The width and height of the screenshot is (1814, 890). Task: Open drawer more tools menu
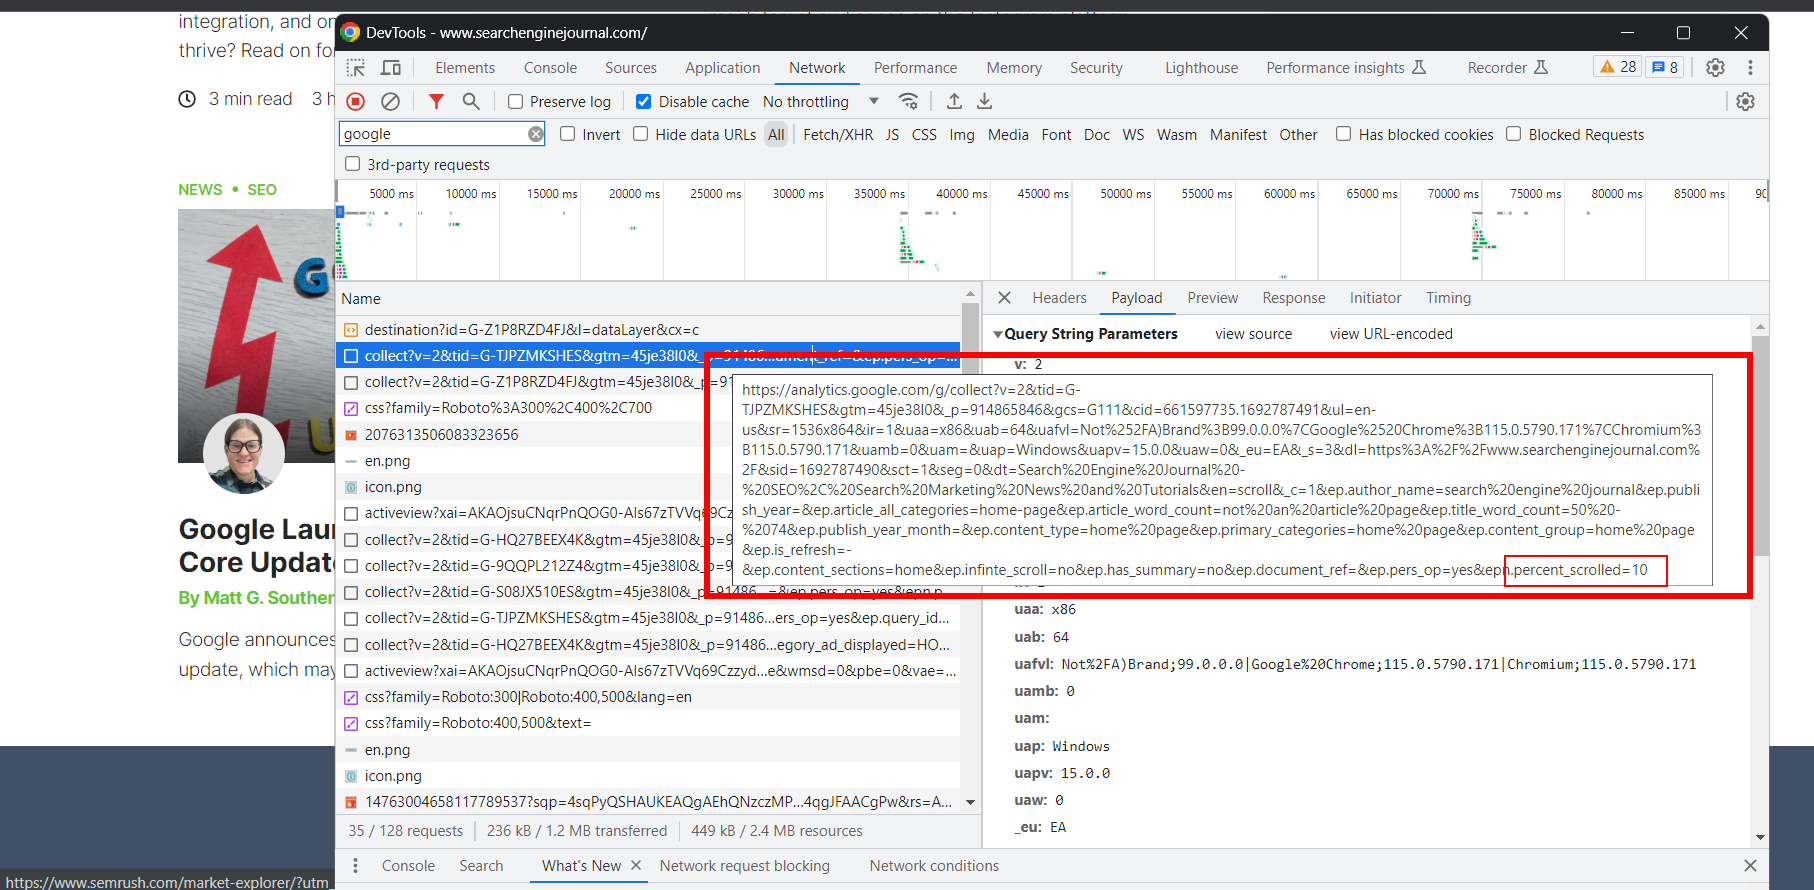pyautogui.click(x=355, y=866)
